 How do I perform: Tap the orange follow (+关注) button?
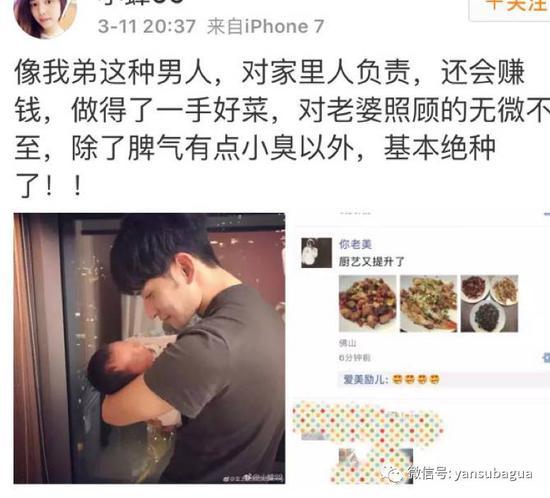(x=510, y=7)
